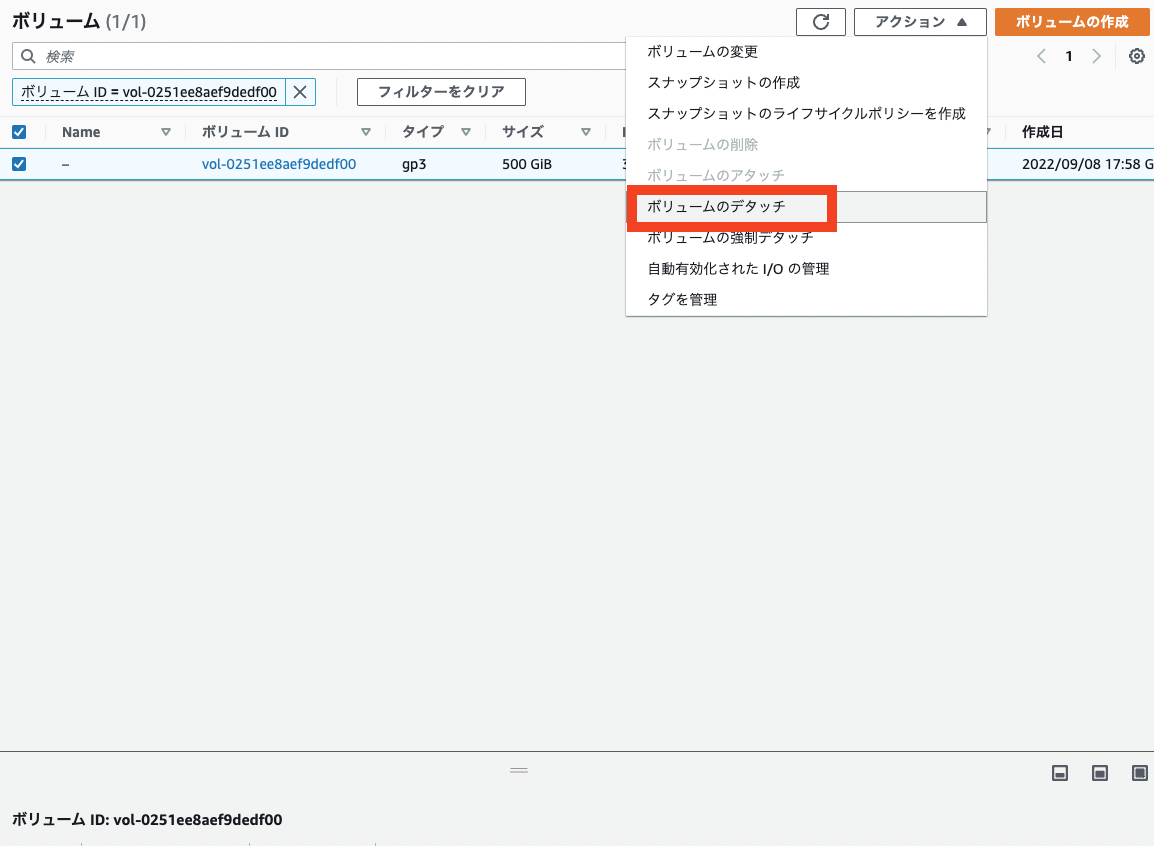This screenshot has height=846, width=1154.
Task: Choose スナップショットの作成 from menu
Action: [806, 82]
